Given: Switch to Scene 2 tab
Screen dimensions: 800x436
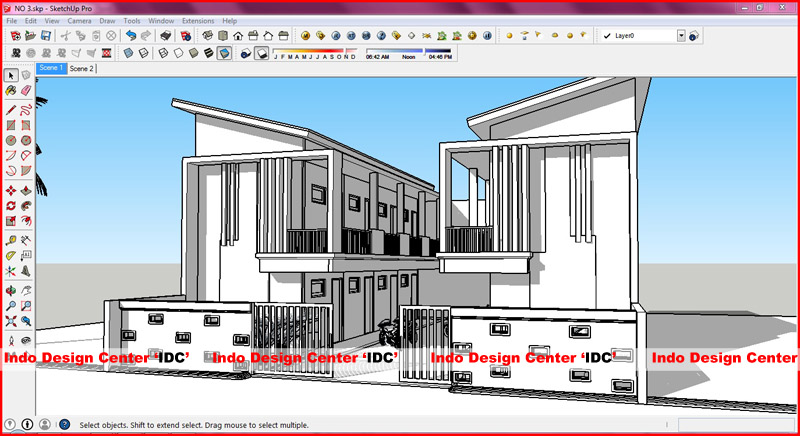Looking at the screenshot, I should click(82, 68).
